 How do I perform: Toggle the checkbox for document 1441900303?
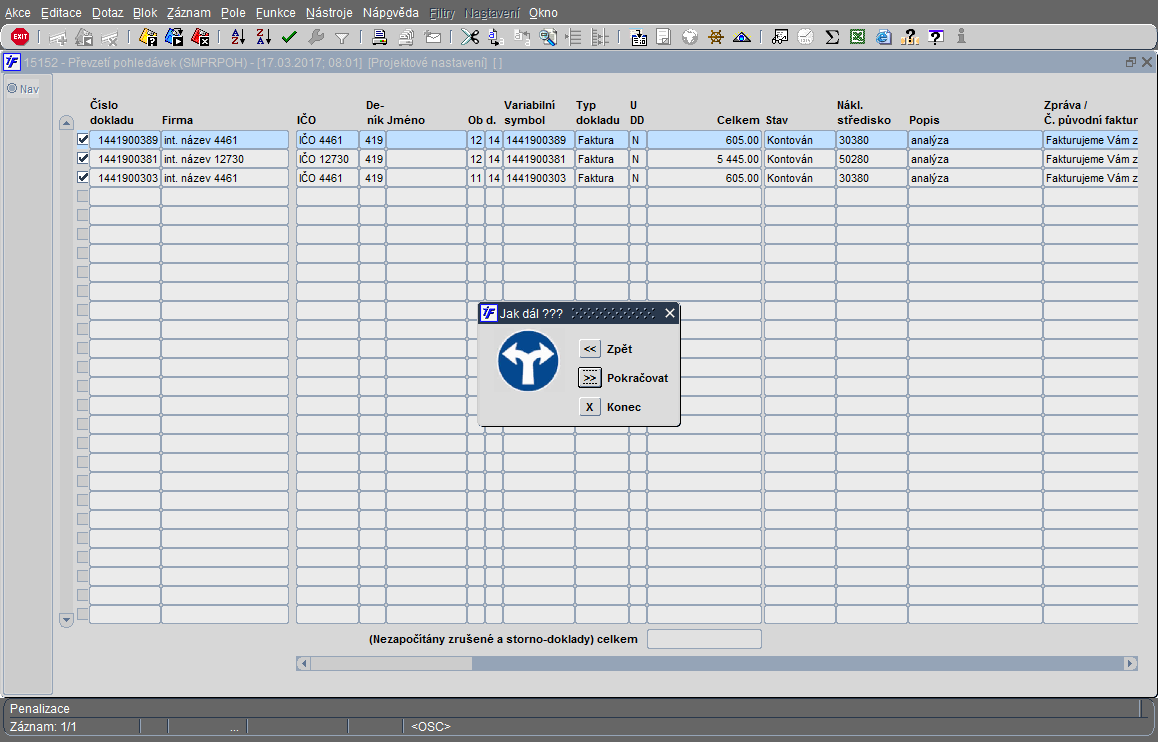pyautogui.click(x=83, y=177)
